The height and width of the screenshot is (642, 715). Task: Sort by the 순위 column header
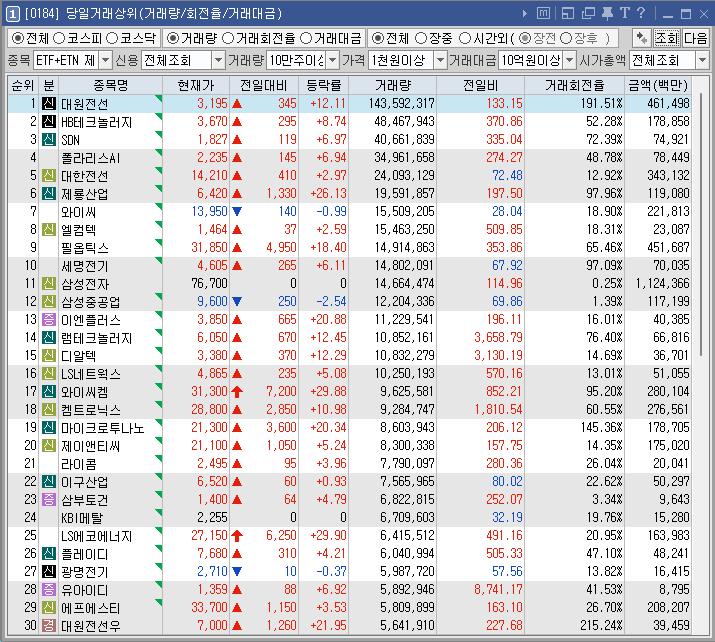[x=23, y=85]
